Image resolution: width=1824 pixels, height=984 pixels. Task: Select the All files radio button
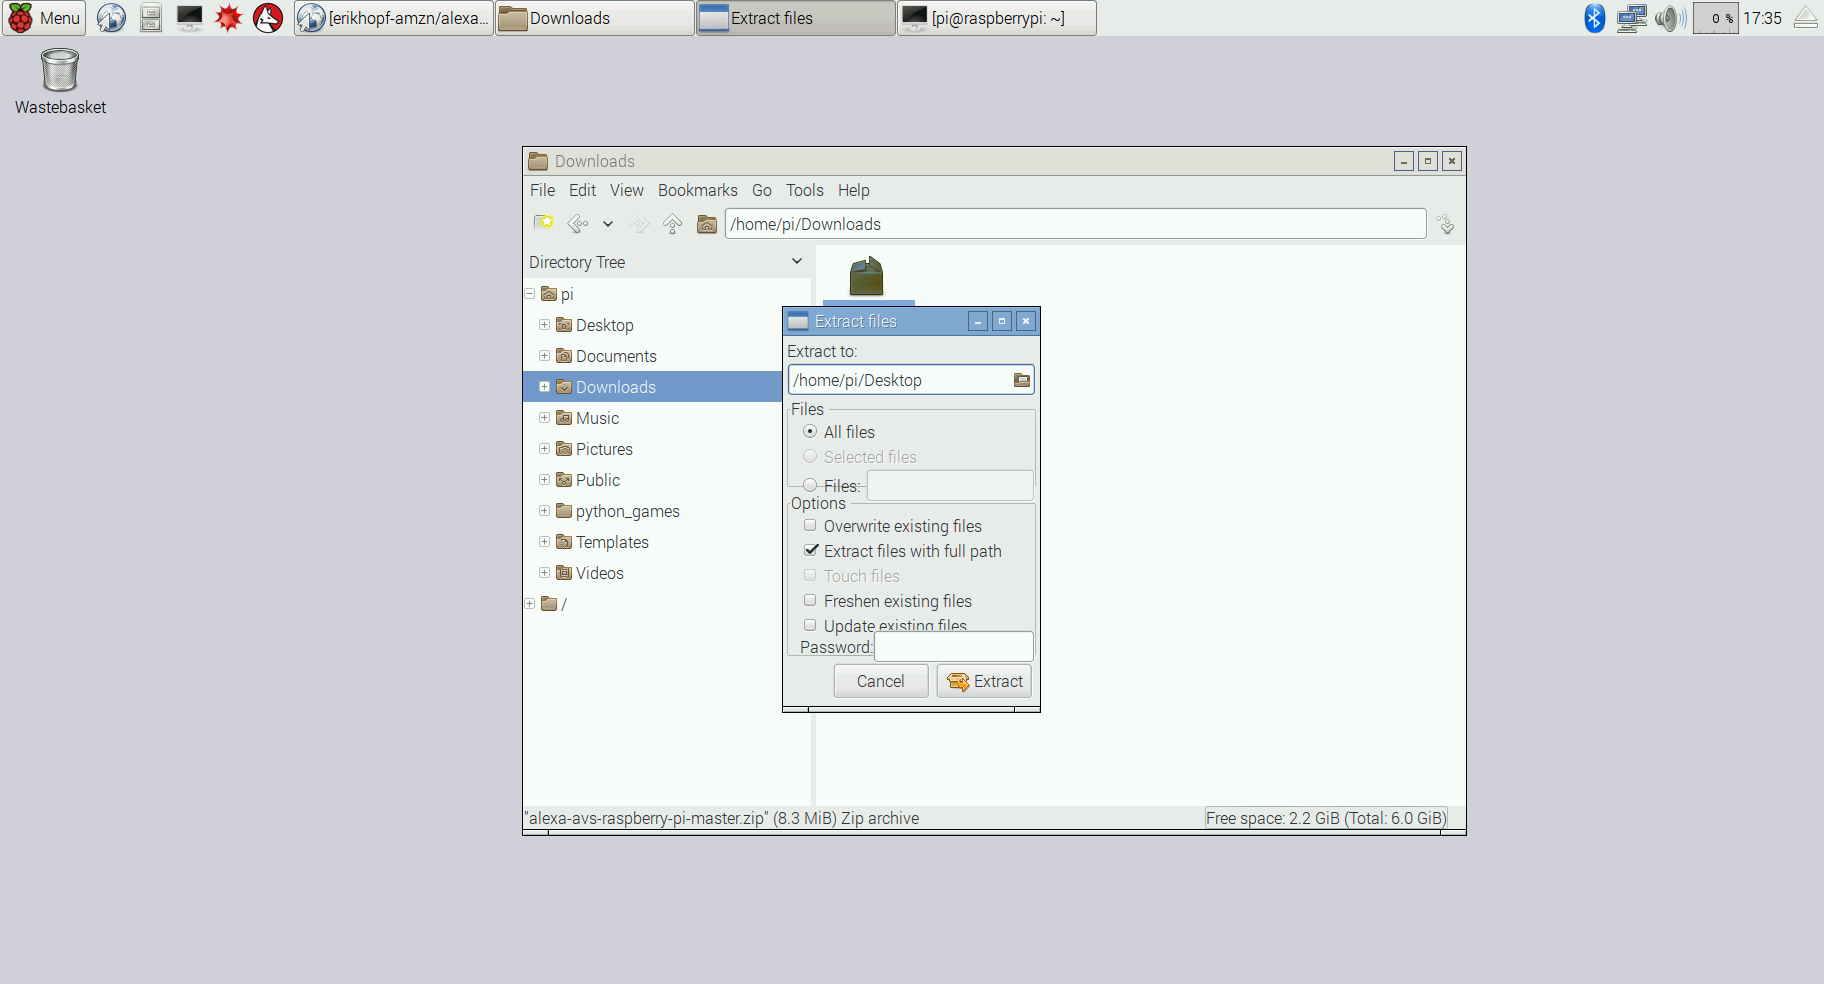pyautogui.click(x=810, y=431)
